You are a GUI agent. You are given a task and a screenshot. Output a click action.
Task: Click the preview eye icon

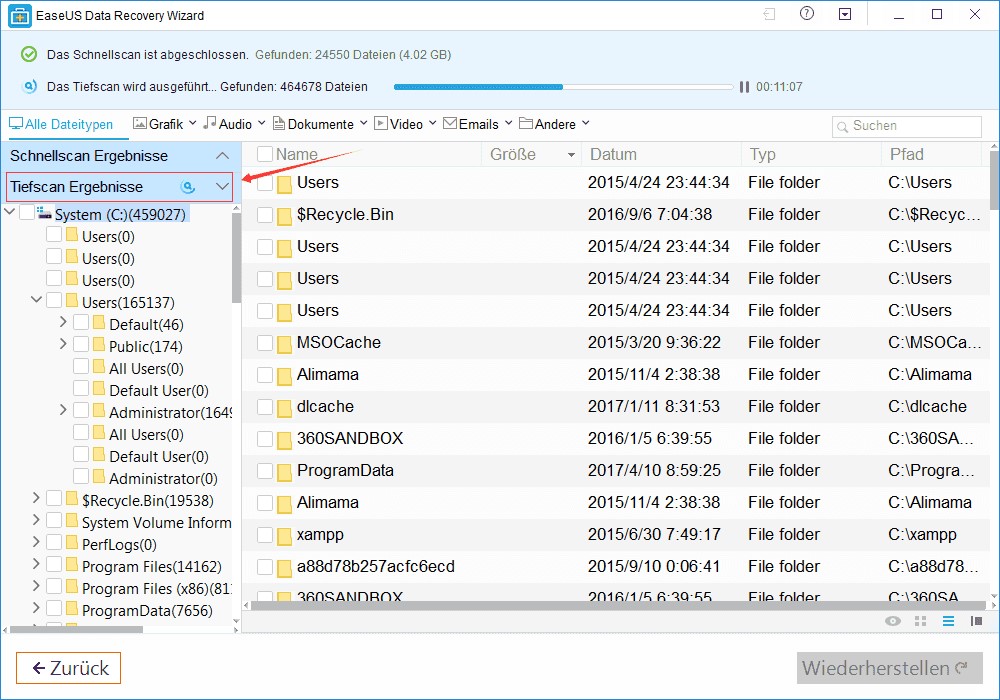click(x=893, y=621)
